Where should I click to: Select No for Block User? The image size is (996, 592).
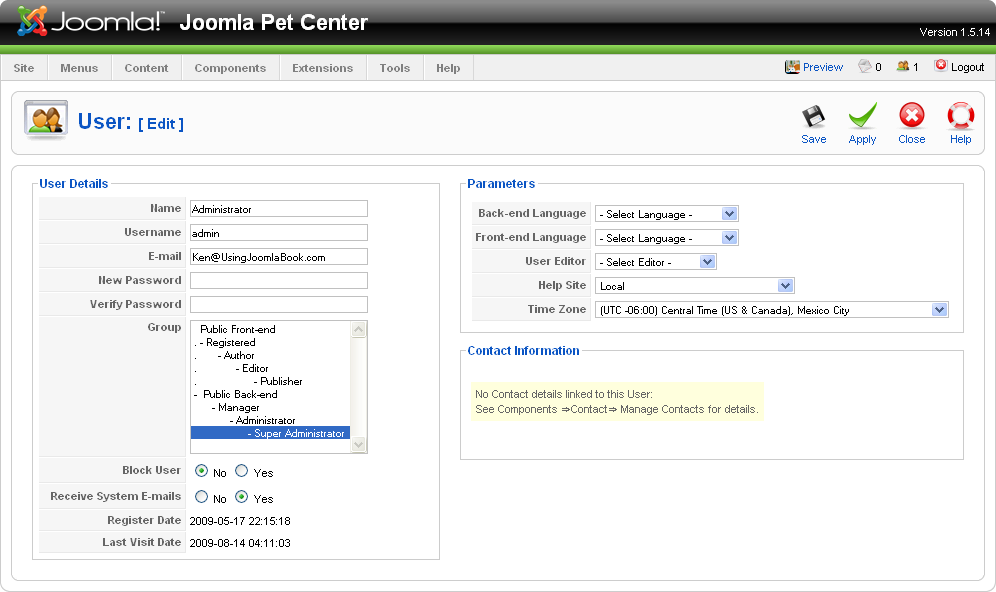[x=201, y=471]
